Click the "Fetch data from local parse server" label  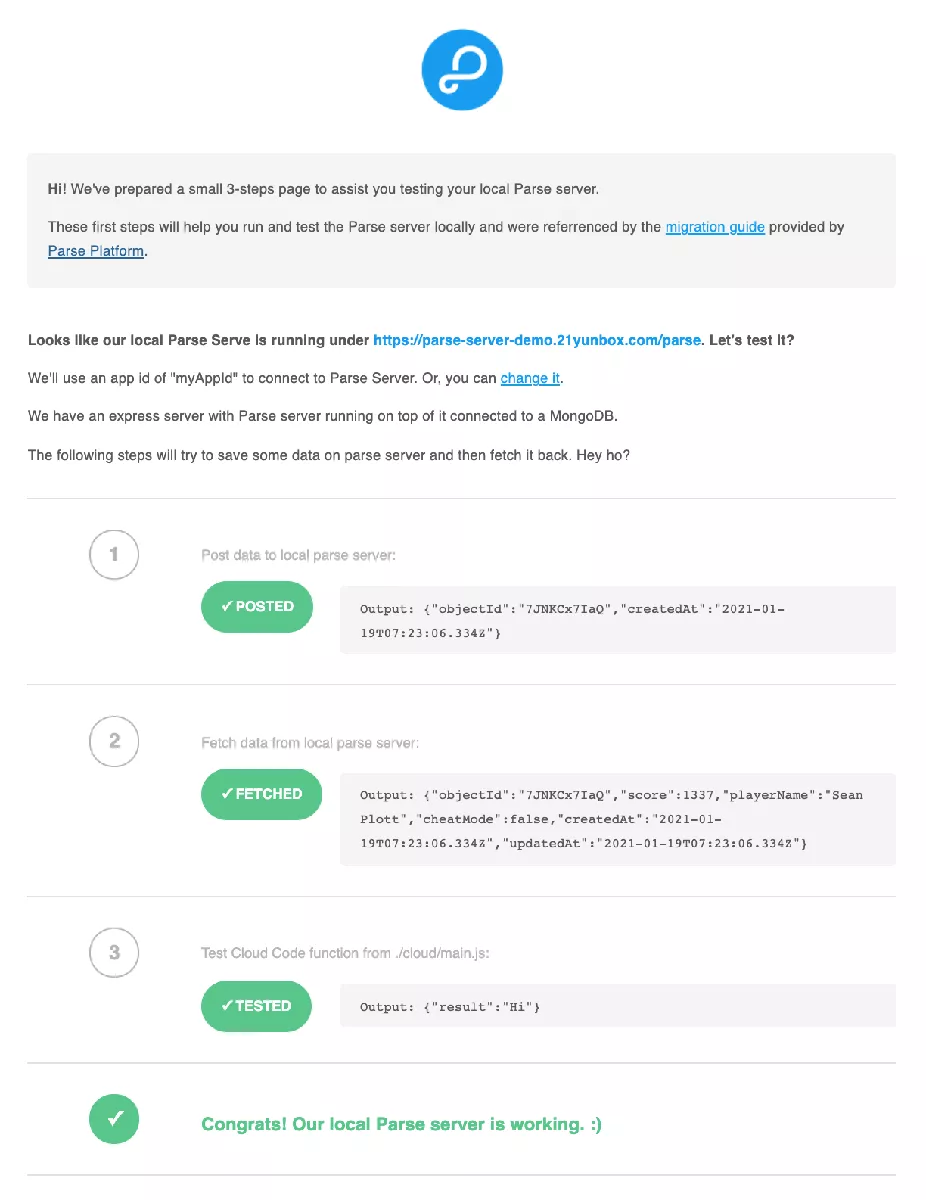coord(310,743)
